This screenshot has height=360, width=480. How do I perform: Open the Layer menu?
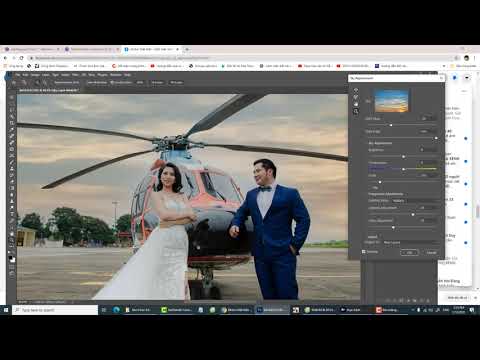point(46,75)
